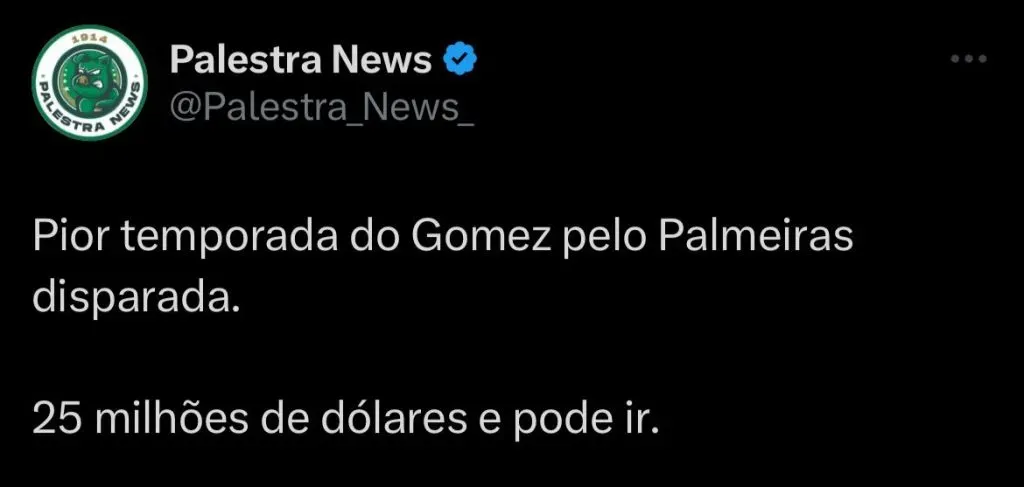Click the word milhões in the tweet
The image size is (1024, 487).
(172, 420)
